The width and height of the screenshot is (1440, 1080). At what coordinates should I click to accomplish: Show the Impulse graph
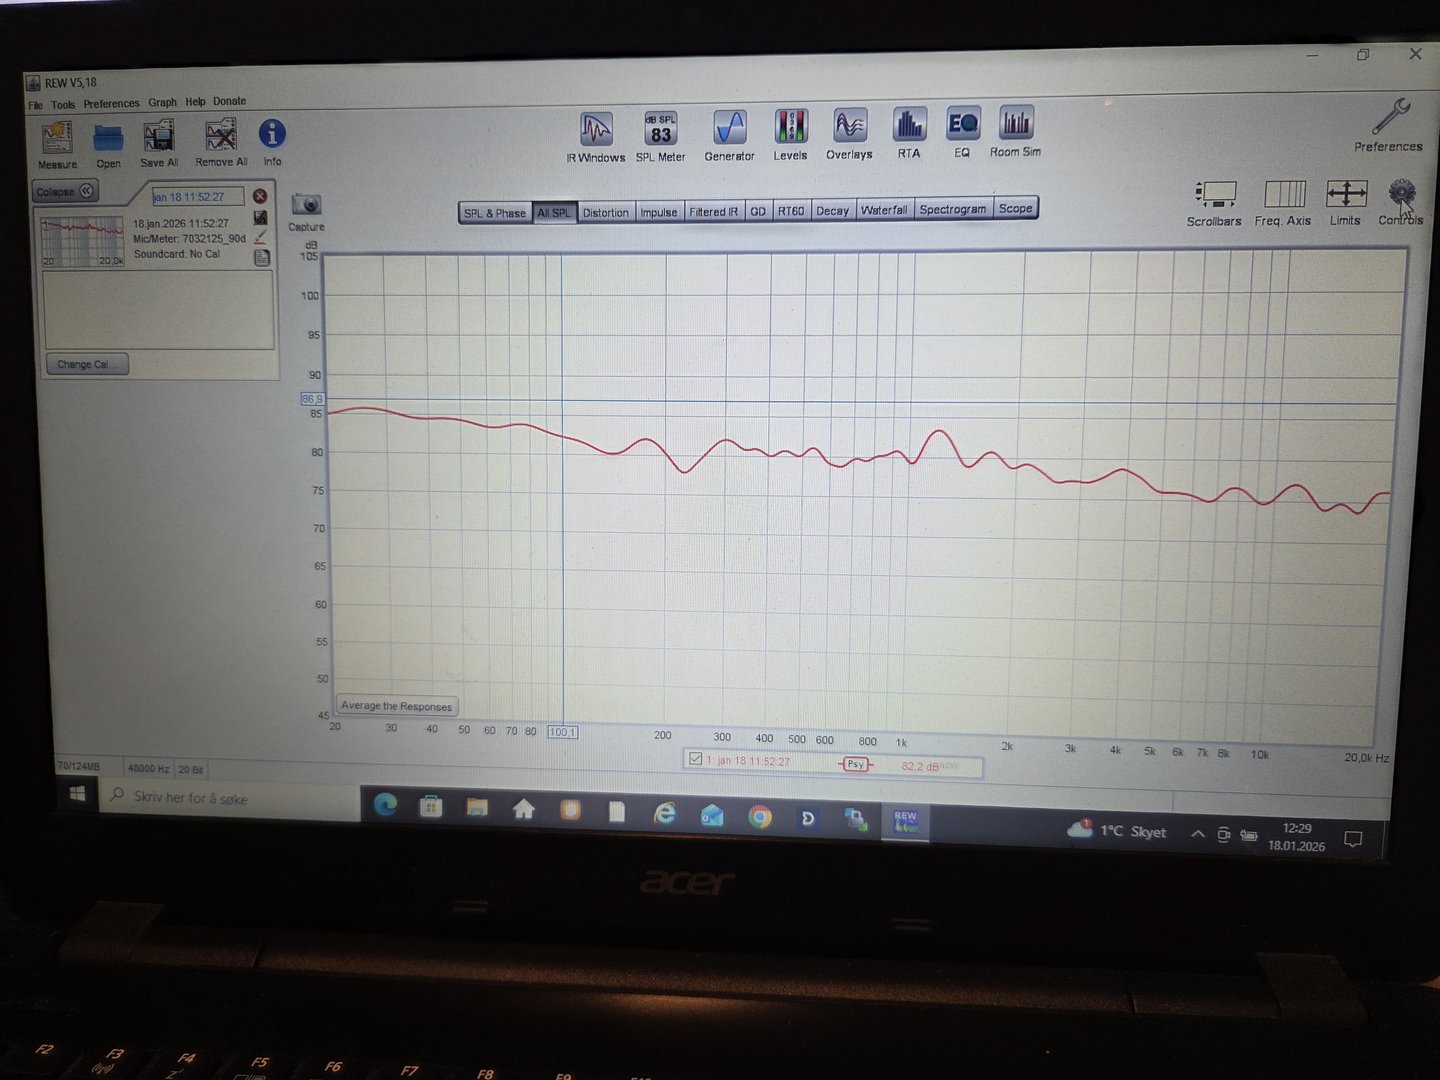658,212
